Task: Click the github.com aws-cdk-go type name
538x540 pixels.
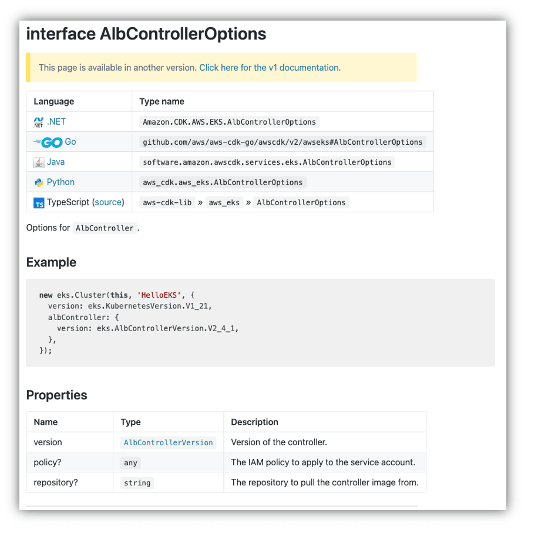Action: pos(282,142)
